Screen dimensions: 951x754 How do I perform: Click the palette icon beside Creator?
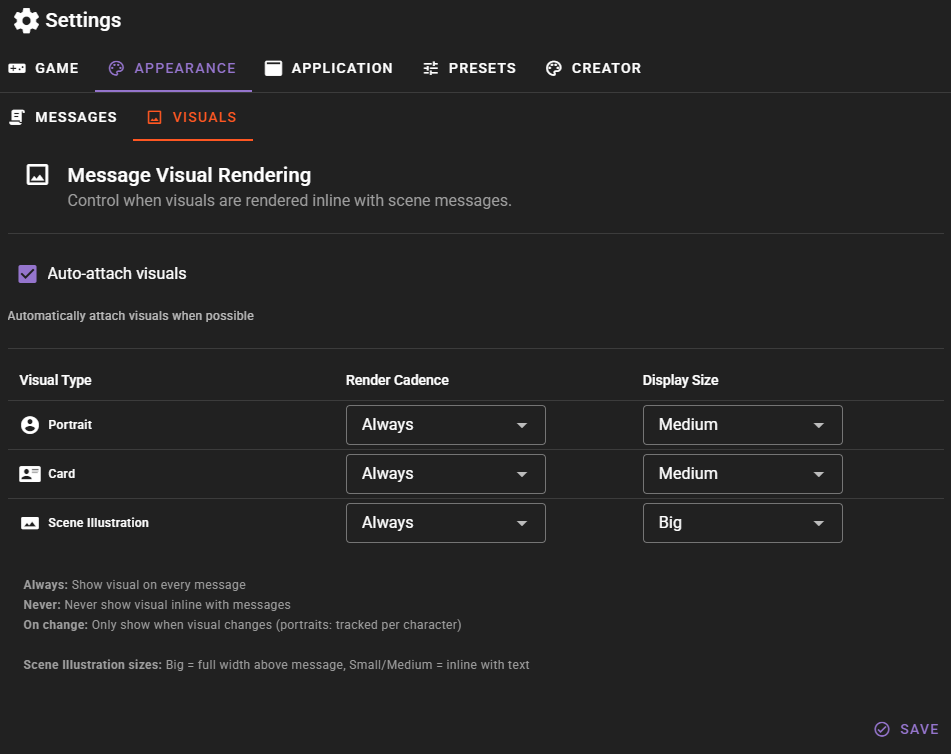(554, 68)
